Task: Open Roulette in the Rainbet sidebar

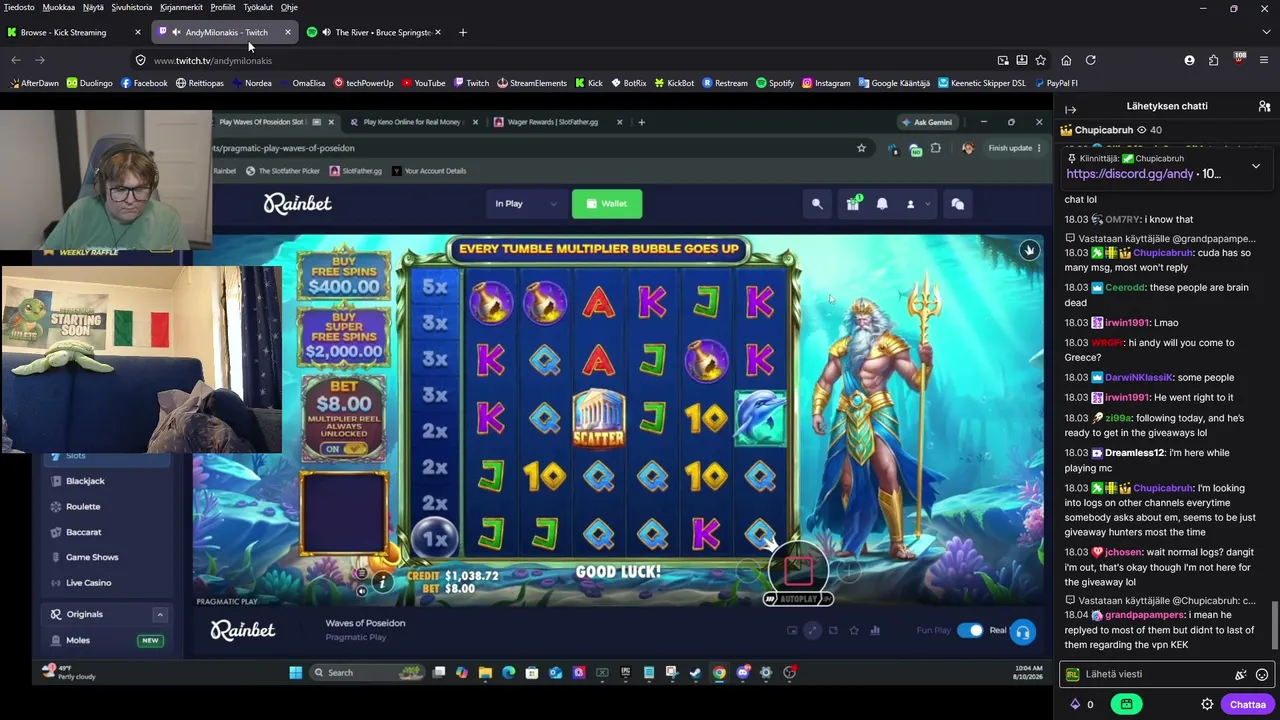Action: 83,507
